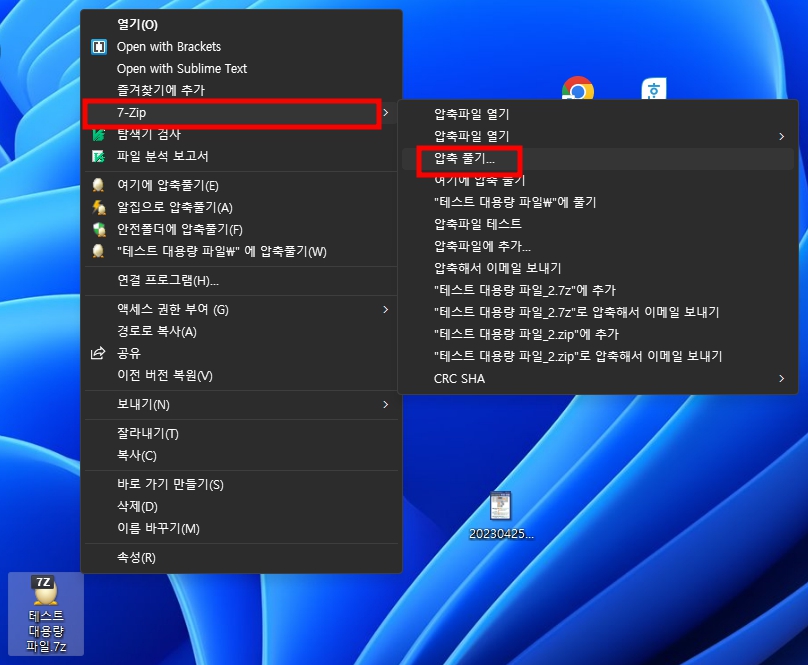This screenshot has height=665, width=808.
Task: Select 이전 버전 복원(V)
Action: tap(241, 375)
